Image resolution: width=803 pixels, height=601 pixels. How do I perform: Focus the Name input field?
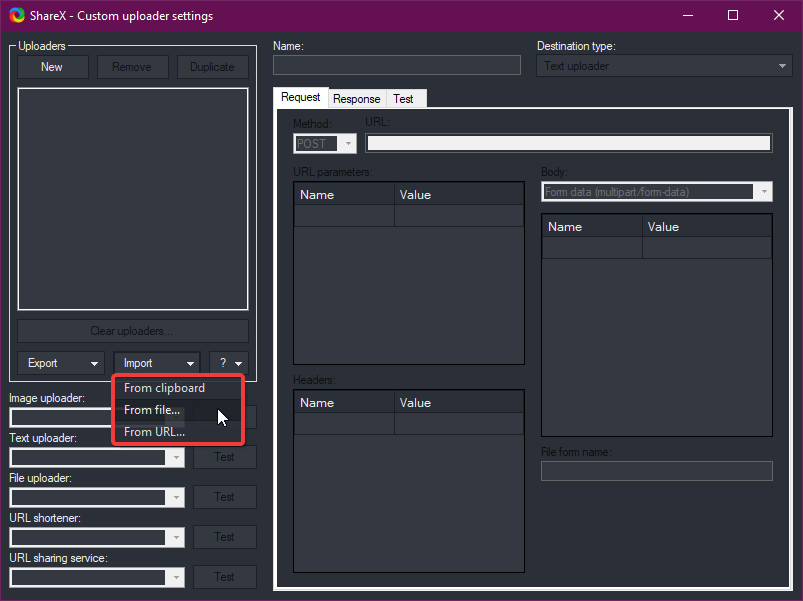[x=397, y=66]
